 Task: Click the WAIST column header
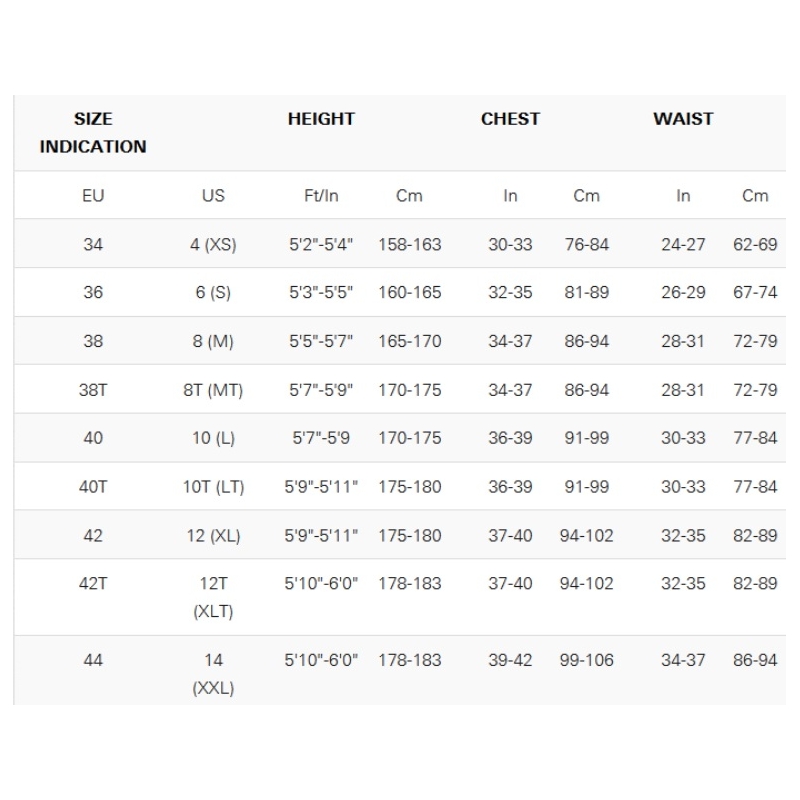pos(683,119)
